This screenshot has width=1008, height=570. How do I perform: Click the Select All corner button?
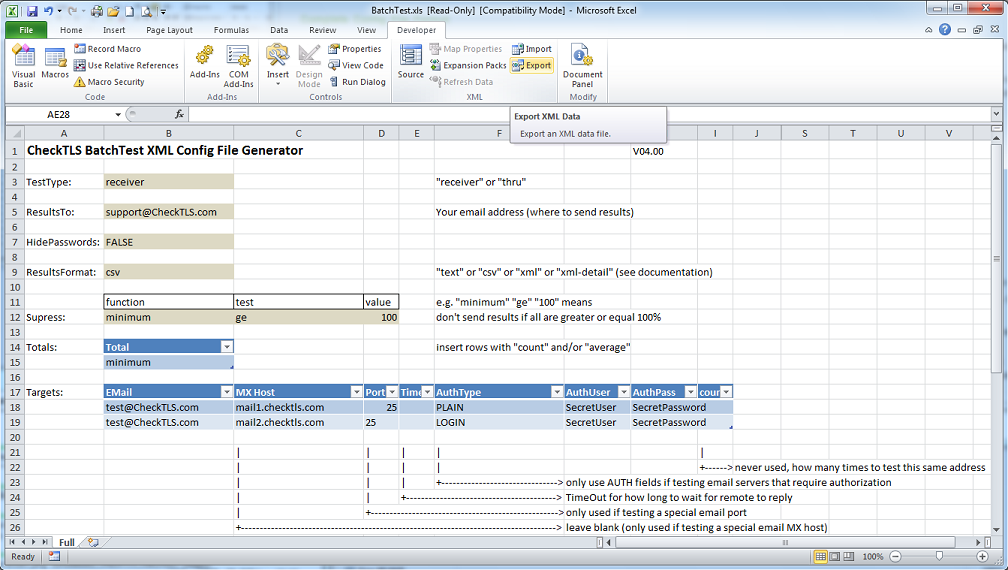pos(15,134)
